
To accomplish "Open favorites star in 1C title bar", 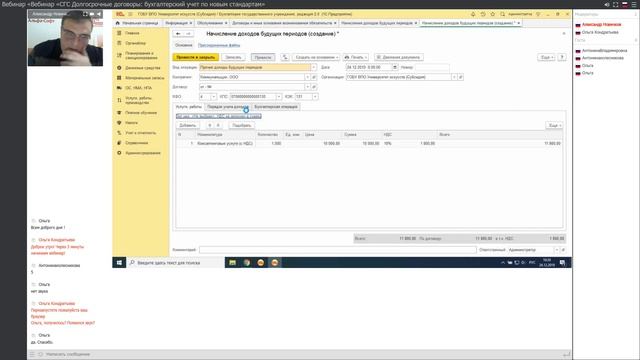I will (493, 14).
